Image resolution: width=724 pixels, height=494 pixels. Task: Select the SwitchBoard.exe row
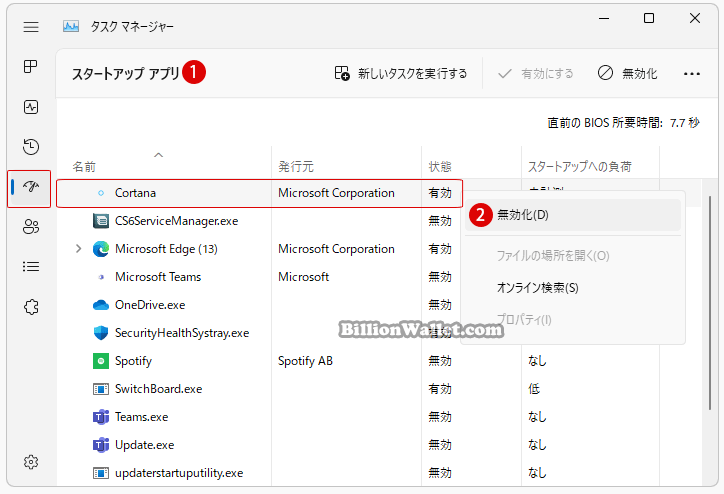158,389
